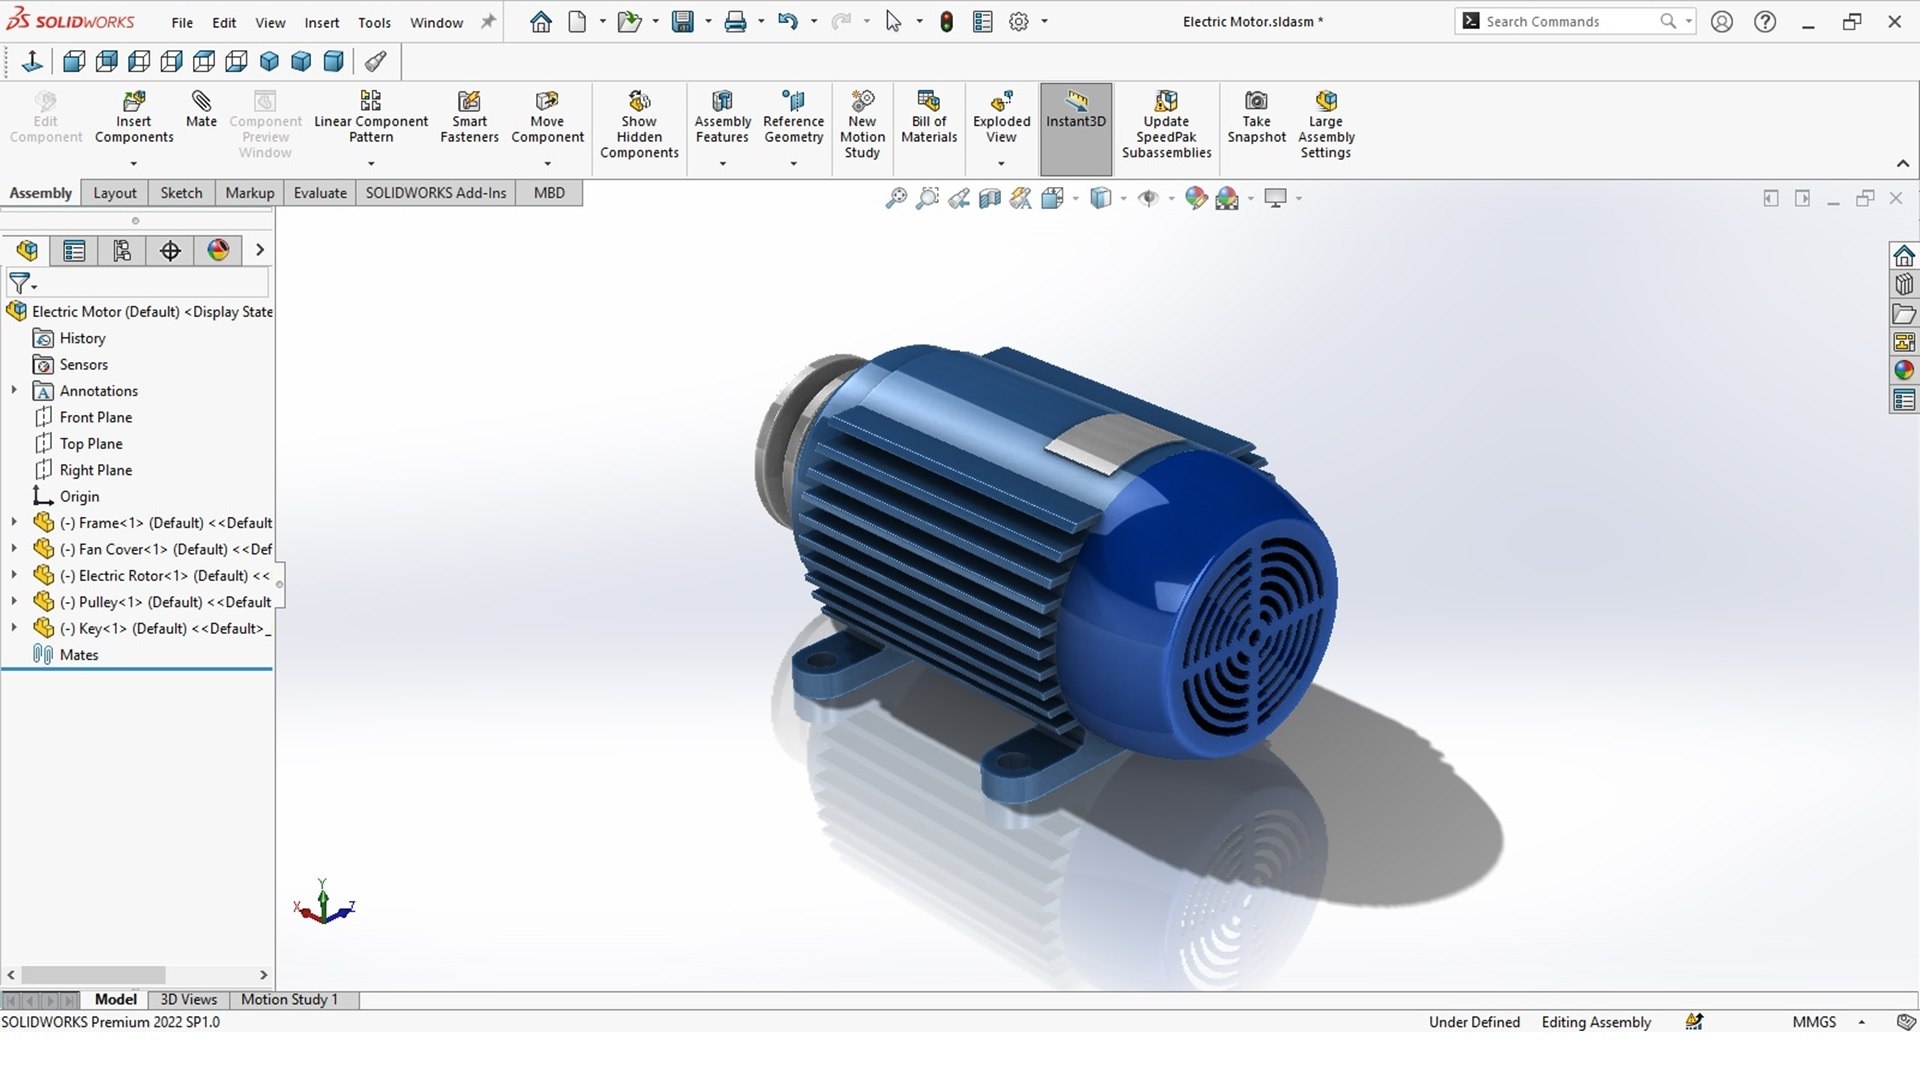
Task: Click Update SpeedPak Subassemblies
Action: point(1166,125)
